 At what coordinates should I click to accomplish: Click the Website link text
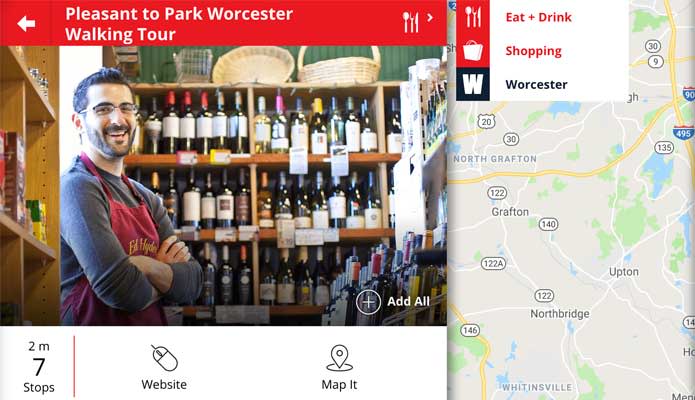click(x=164, y=384)
